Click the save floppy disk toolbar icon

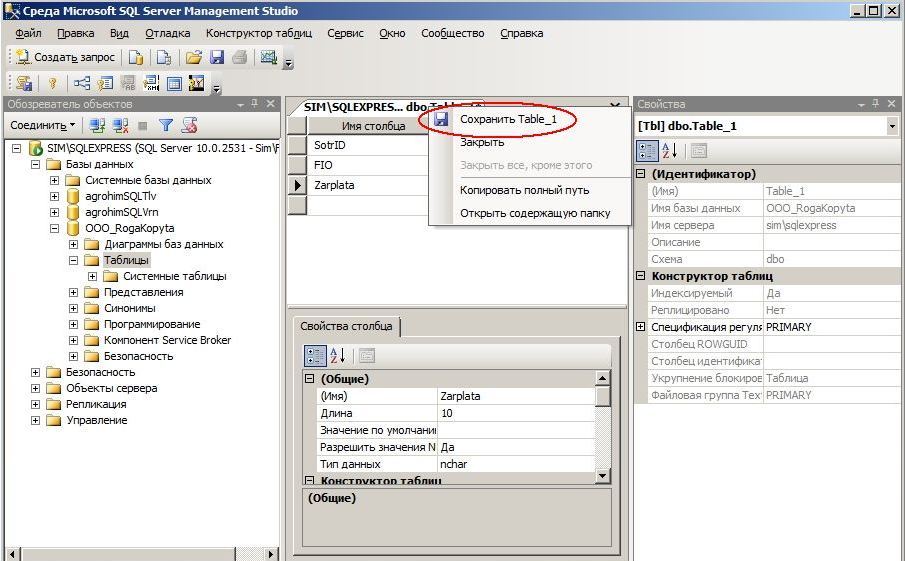point(217,57)
